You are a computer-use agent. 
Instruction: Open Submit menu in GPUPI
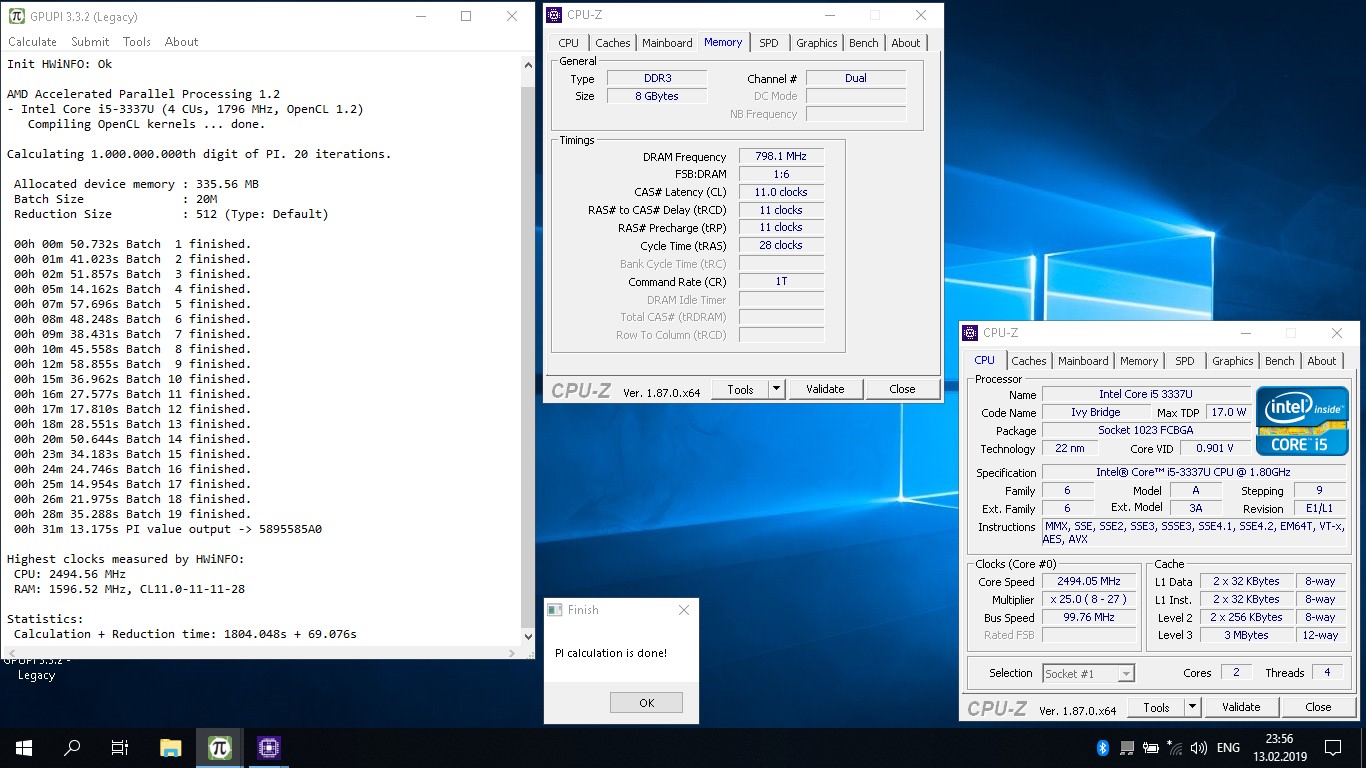pos(90,42)
